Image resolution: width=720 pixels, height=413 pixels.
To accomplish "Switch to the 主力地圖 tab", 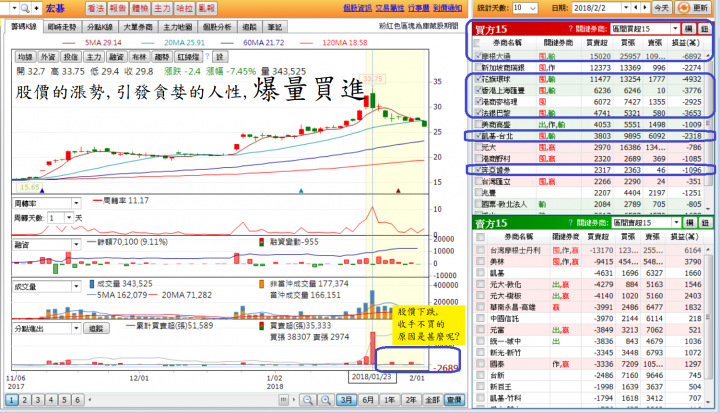I will click(x=178, y=27).
